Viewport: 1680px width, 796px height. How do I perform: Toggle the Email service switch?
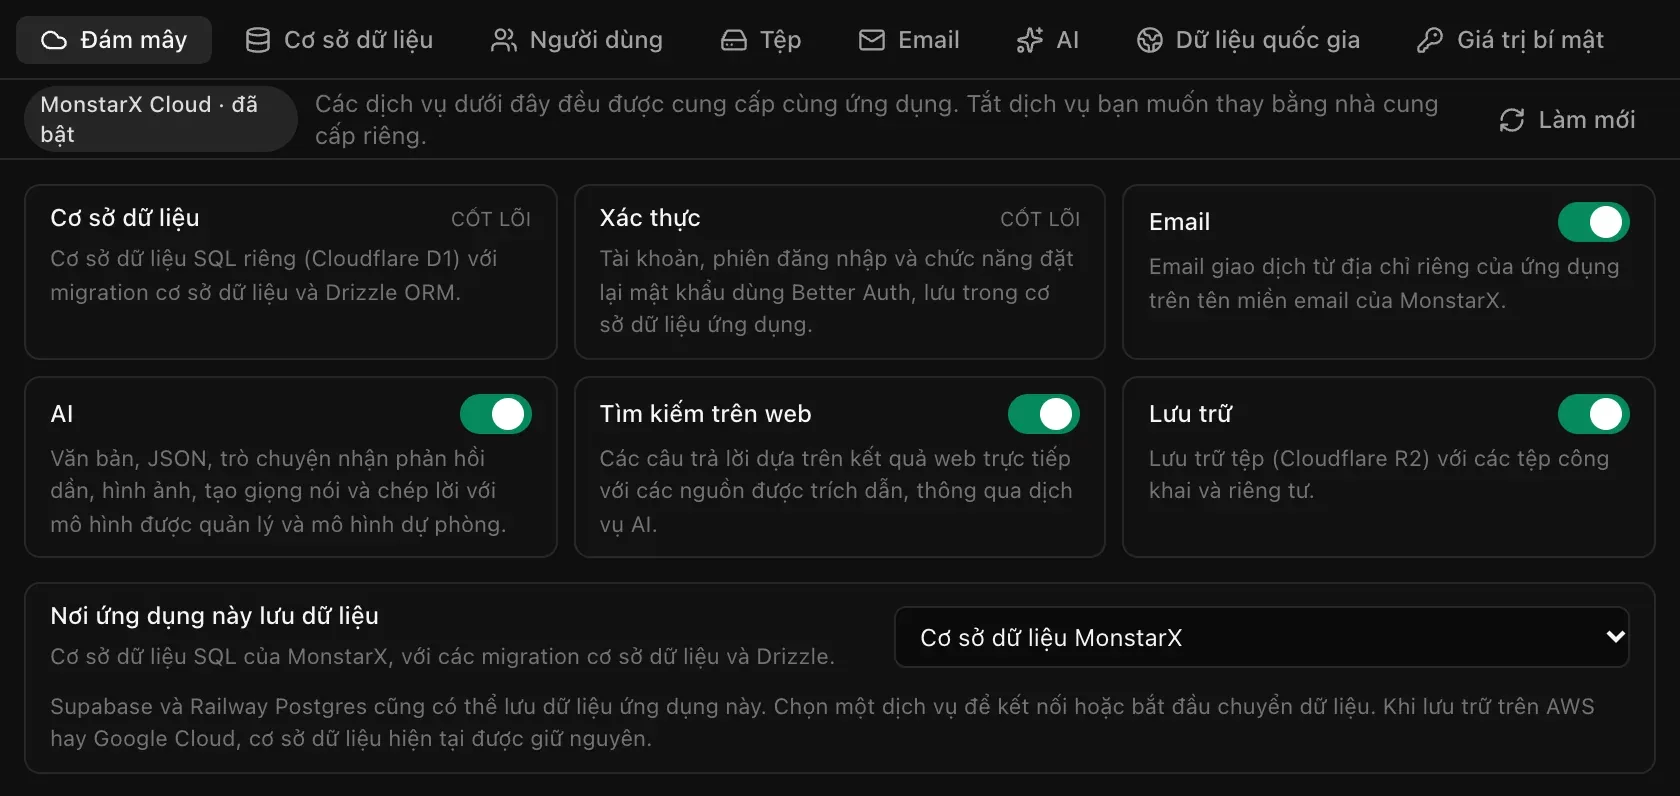pyautogui.click(x=1594, y=222)
